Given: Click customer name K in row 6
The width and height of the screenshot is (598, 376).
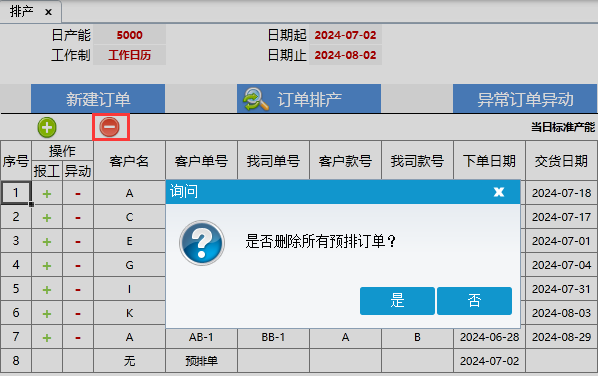Looking at the screenshot, I should coord(129,313).
